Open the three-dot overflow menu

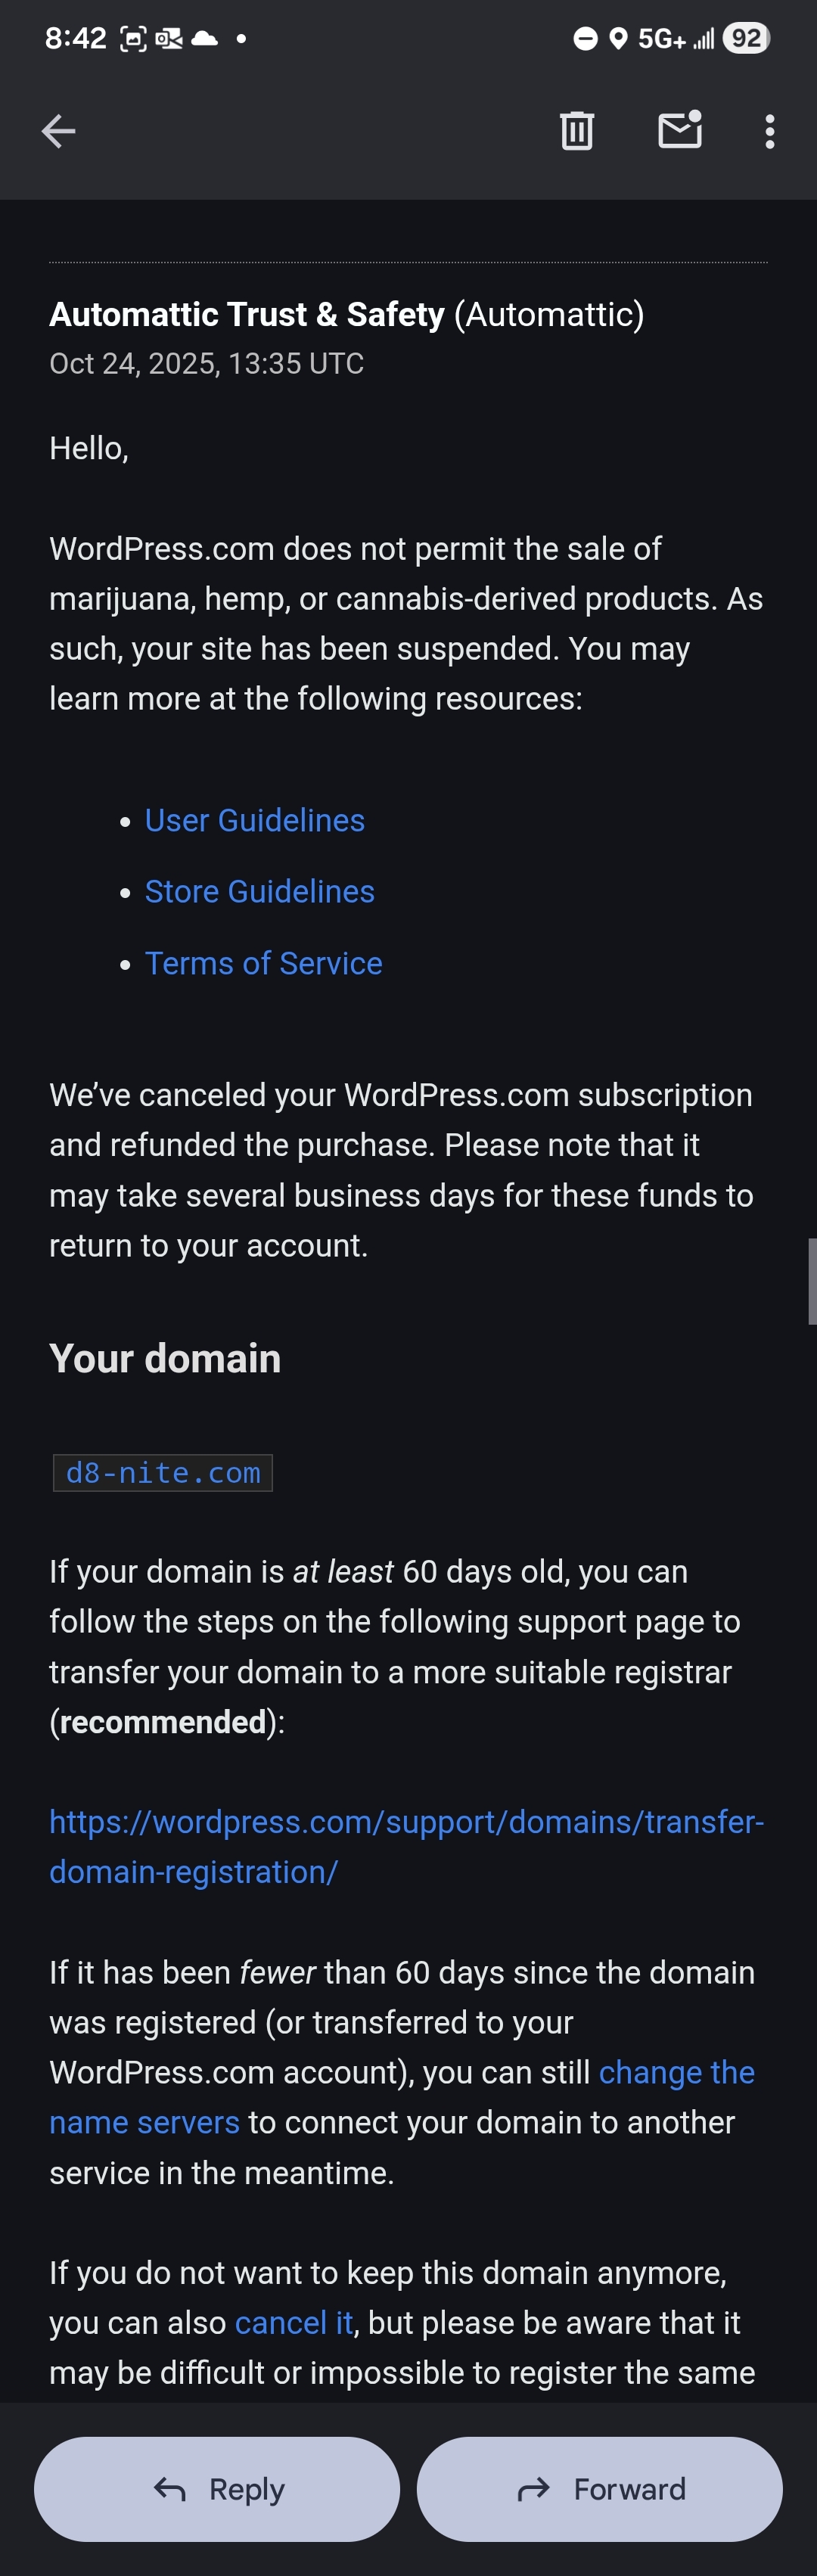click(x=769, y=131)
